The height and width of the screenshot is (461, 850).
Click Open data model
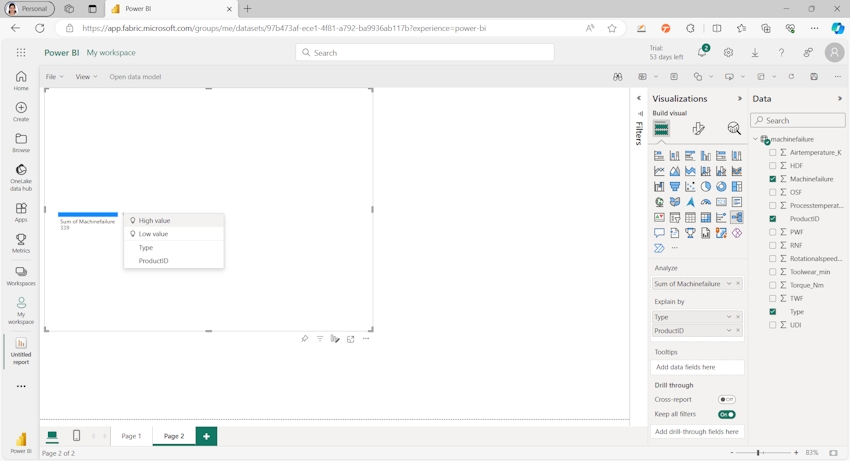pyautogui.click(x=135, y=77)
